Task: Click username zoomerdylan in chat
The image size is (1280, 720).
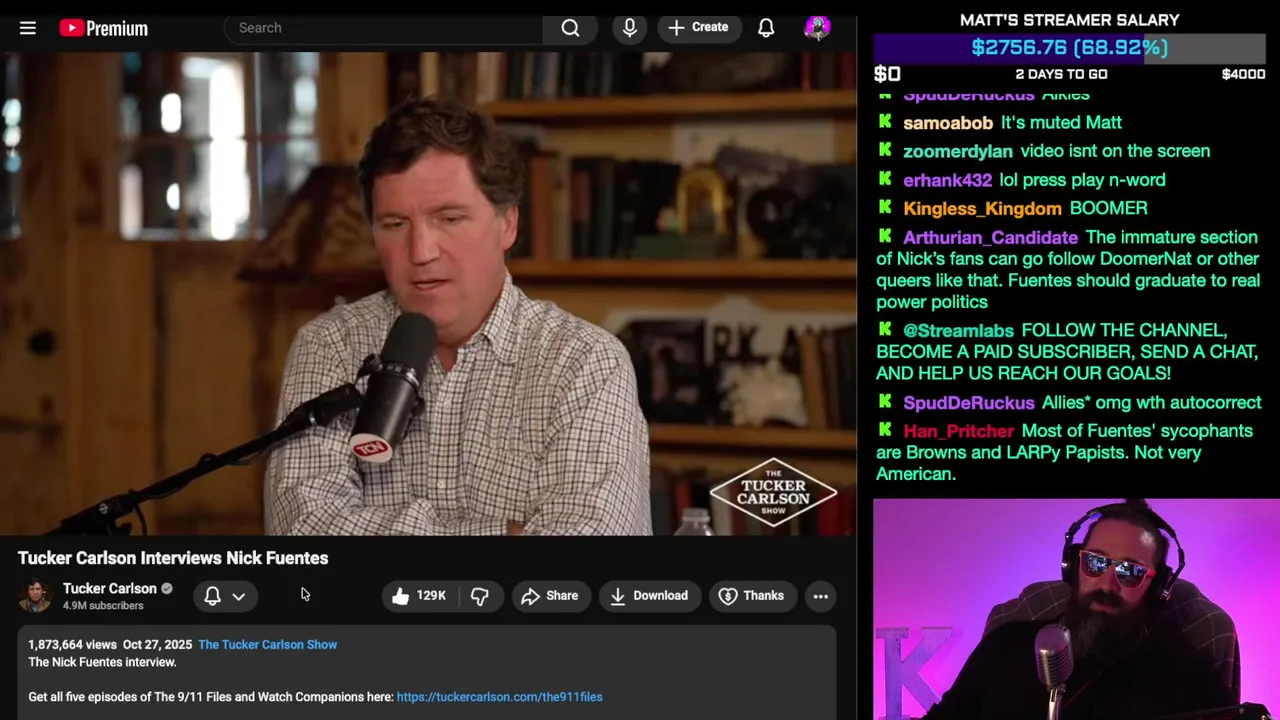Action: pyautogui.click(x=958, y=151)
